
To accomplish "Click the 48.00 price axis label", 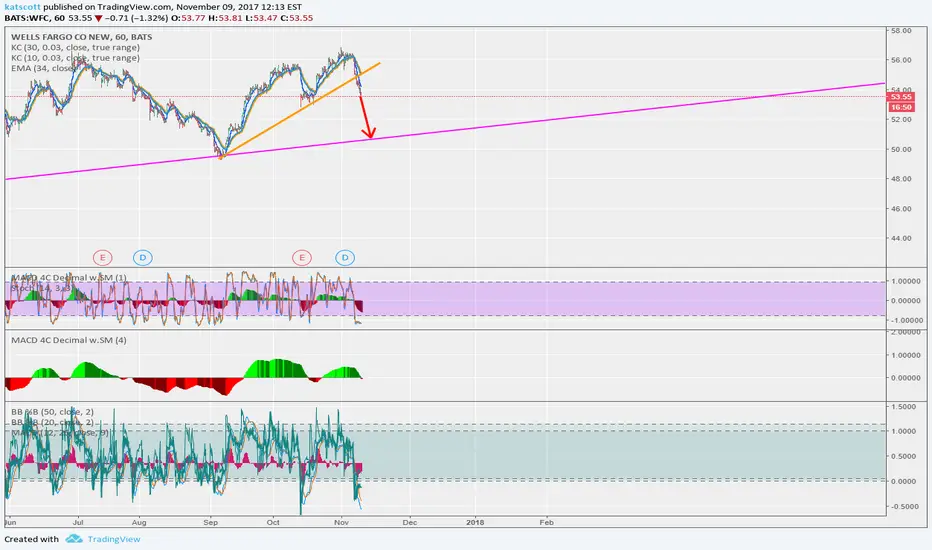I will tap(901, 178).
